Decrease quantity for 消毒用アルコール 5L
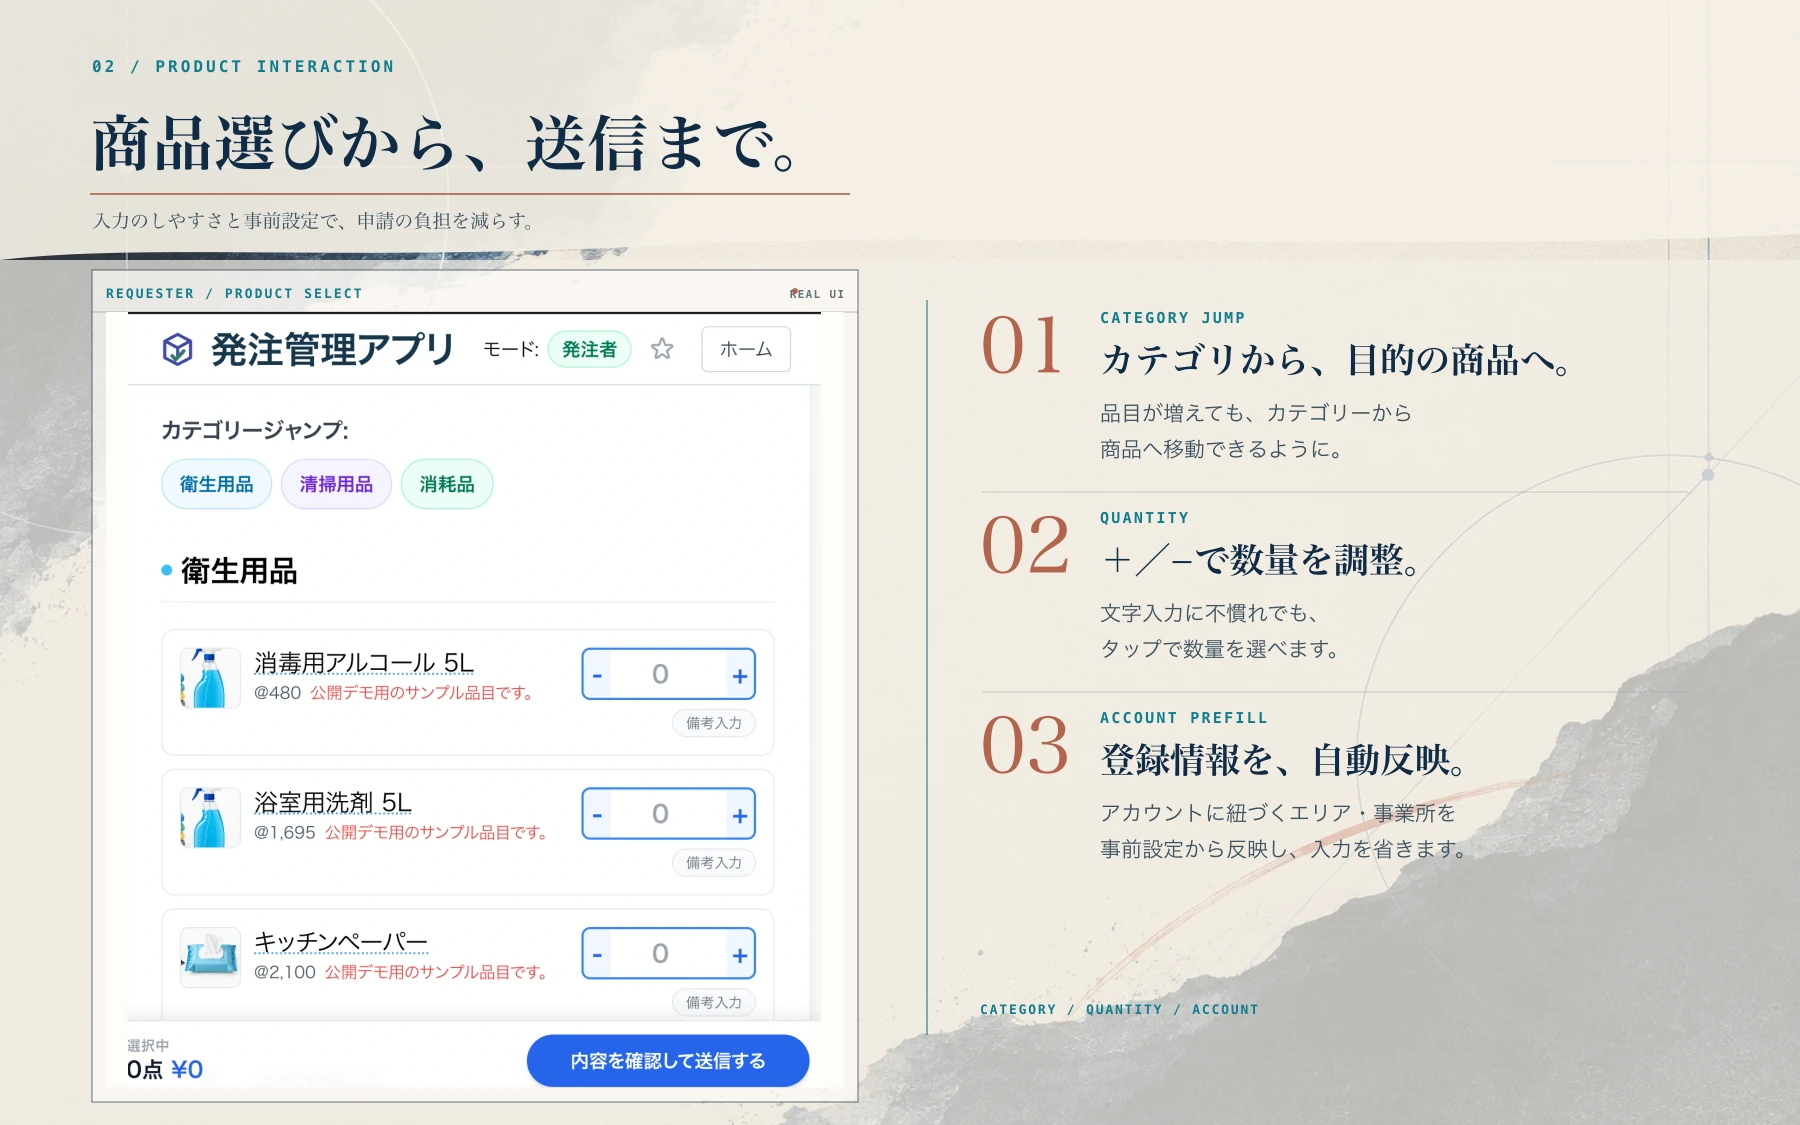Viewport: 1800px width, 1125px height. coord(597,675)
